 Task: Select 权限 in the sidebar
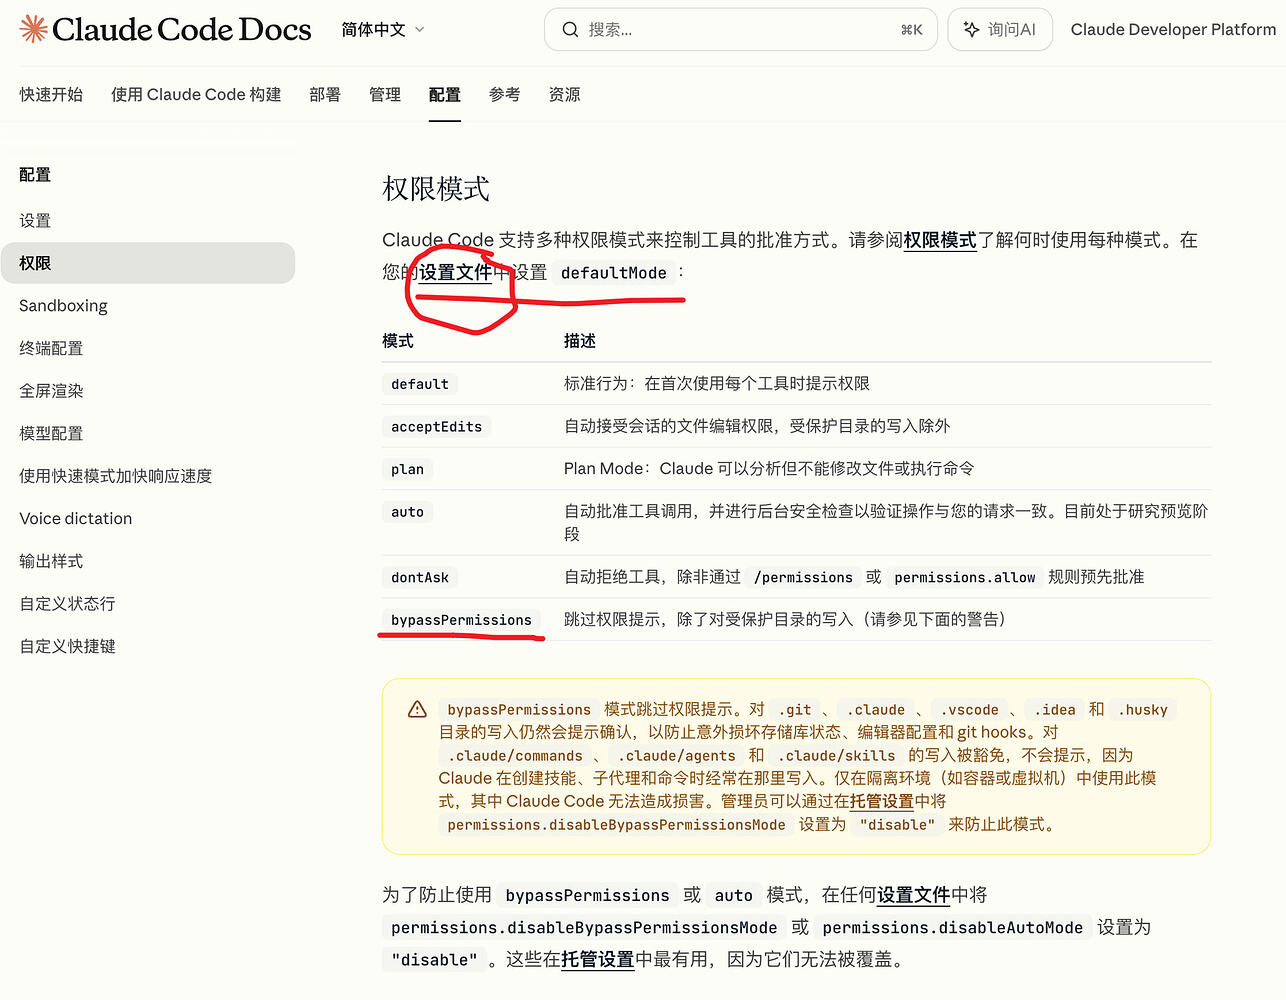(147, 263)
